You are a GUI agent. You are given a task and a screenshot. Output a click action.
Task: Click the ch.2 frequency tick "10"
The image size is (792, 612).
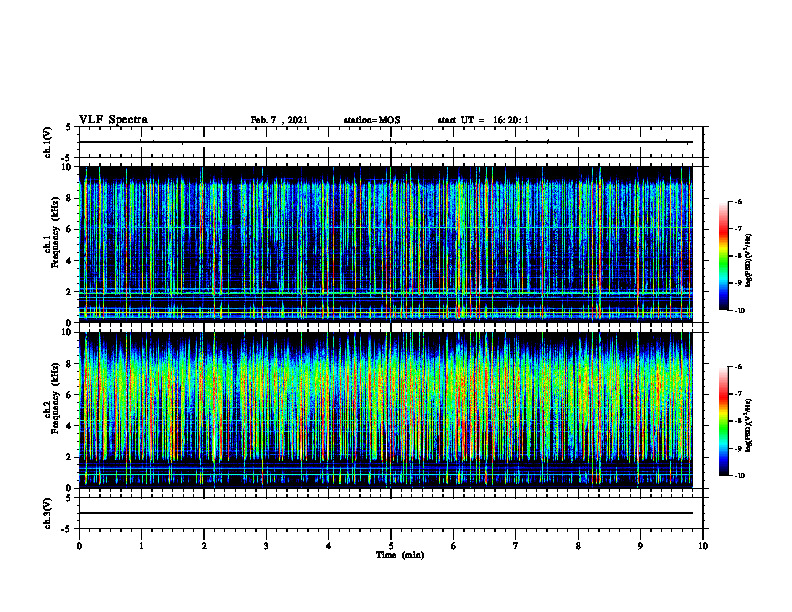point(67,332)
